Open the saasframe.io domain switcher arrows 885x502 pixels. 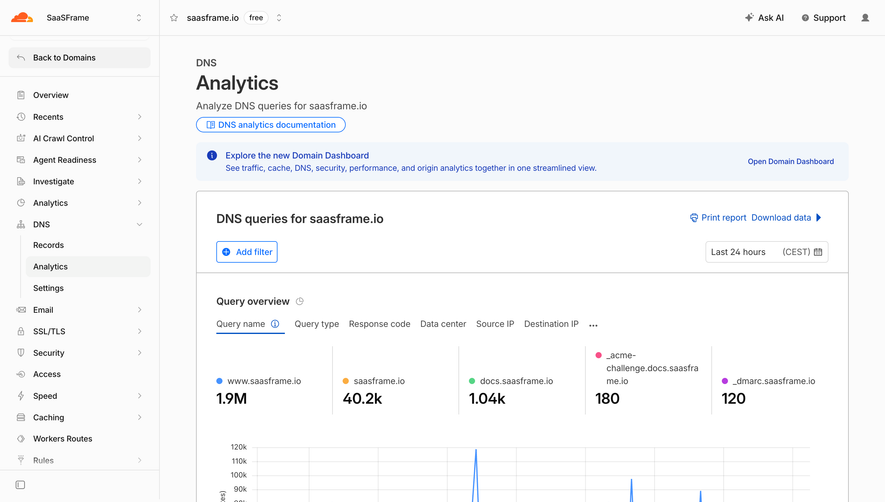click(x=279, y=18)
